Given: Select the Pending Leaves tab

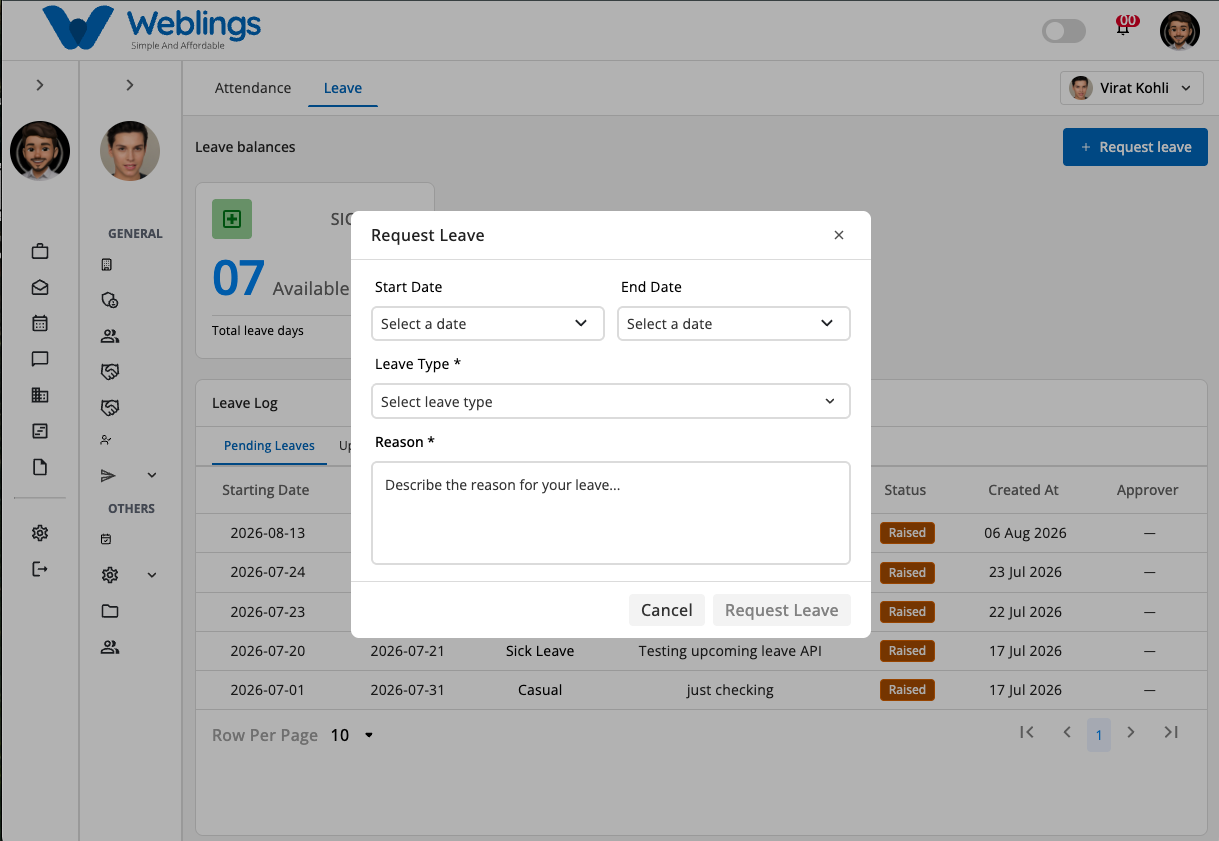Looking at the screenshot, I should [269, 446].
